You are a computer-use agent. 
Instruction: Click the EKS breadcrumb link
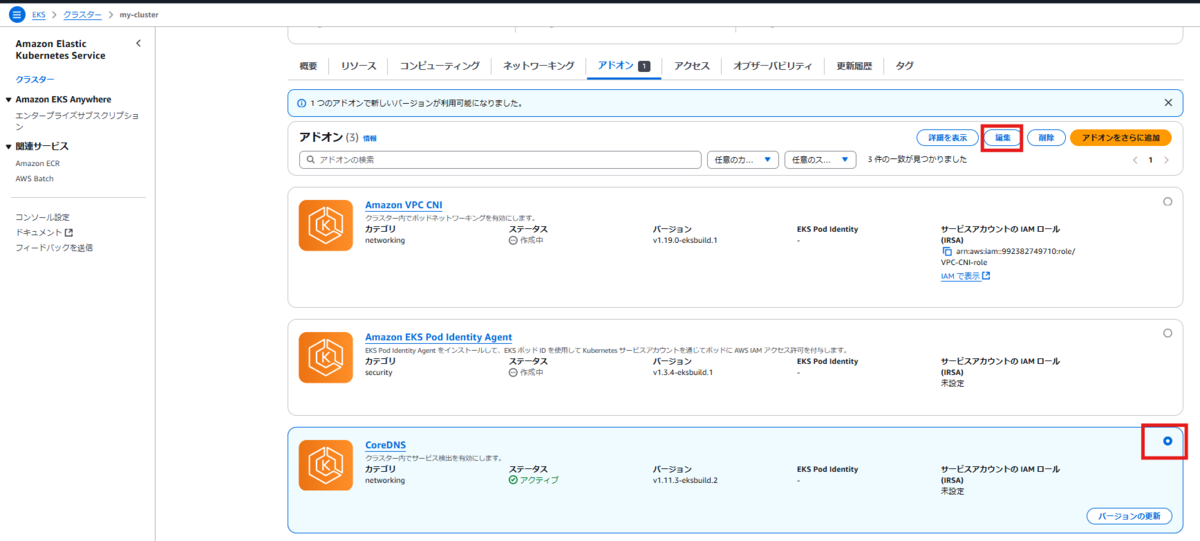point(39,15)
